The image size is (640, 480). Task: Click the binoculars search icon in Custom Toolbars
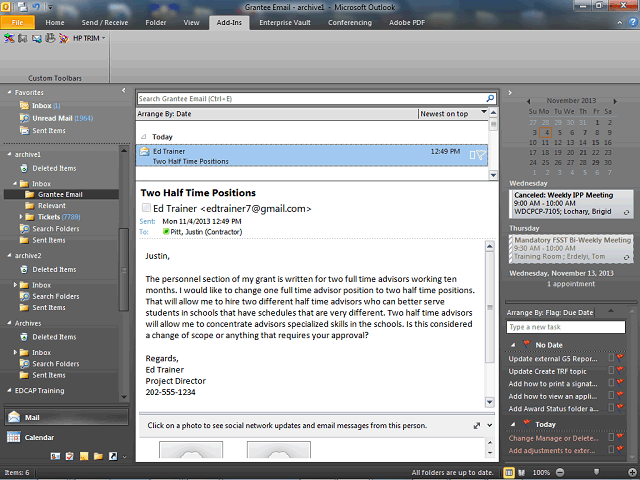point(23,38)
